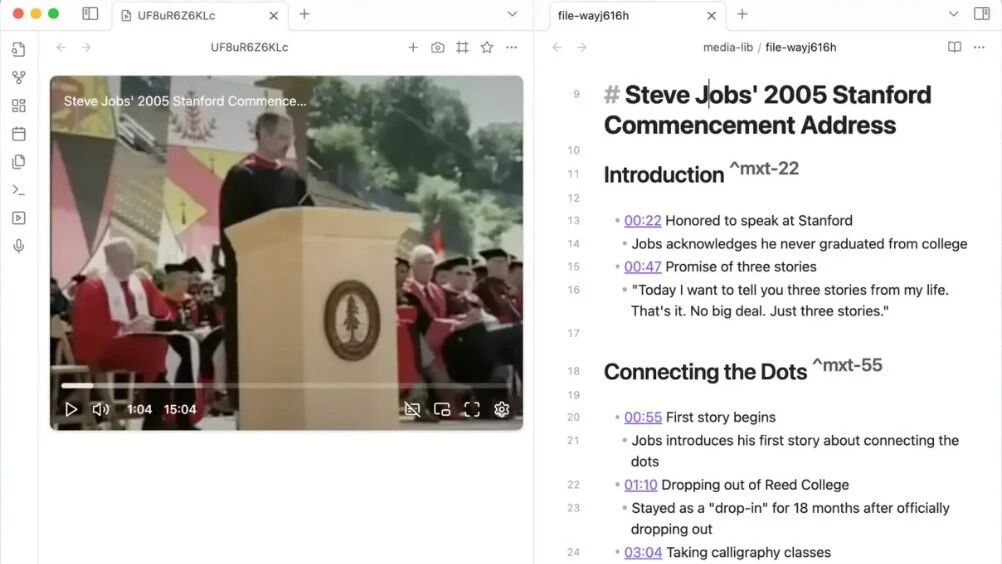Select the UF8uR6Z6KLc tab
The image size is (1002, 564).
click(x=200, y=15)
